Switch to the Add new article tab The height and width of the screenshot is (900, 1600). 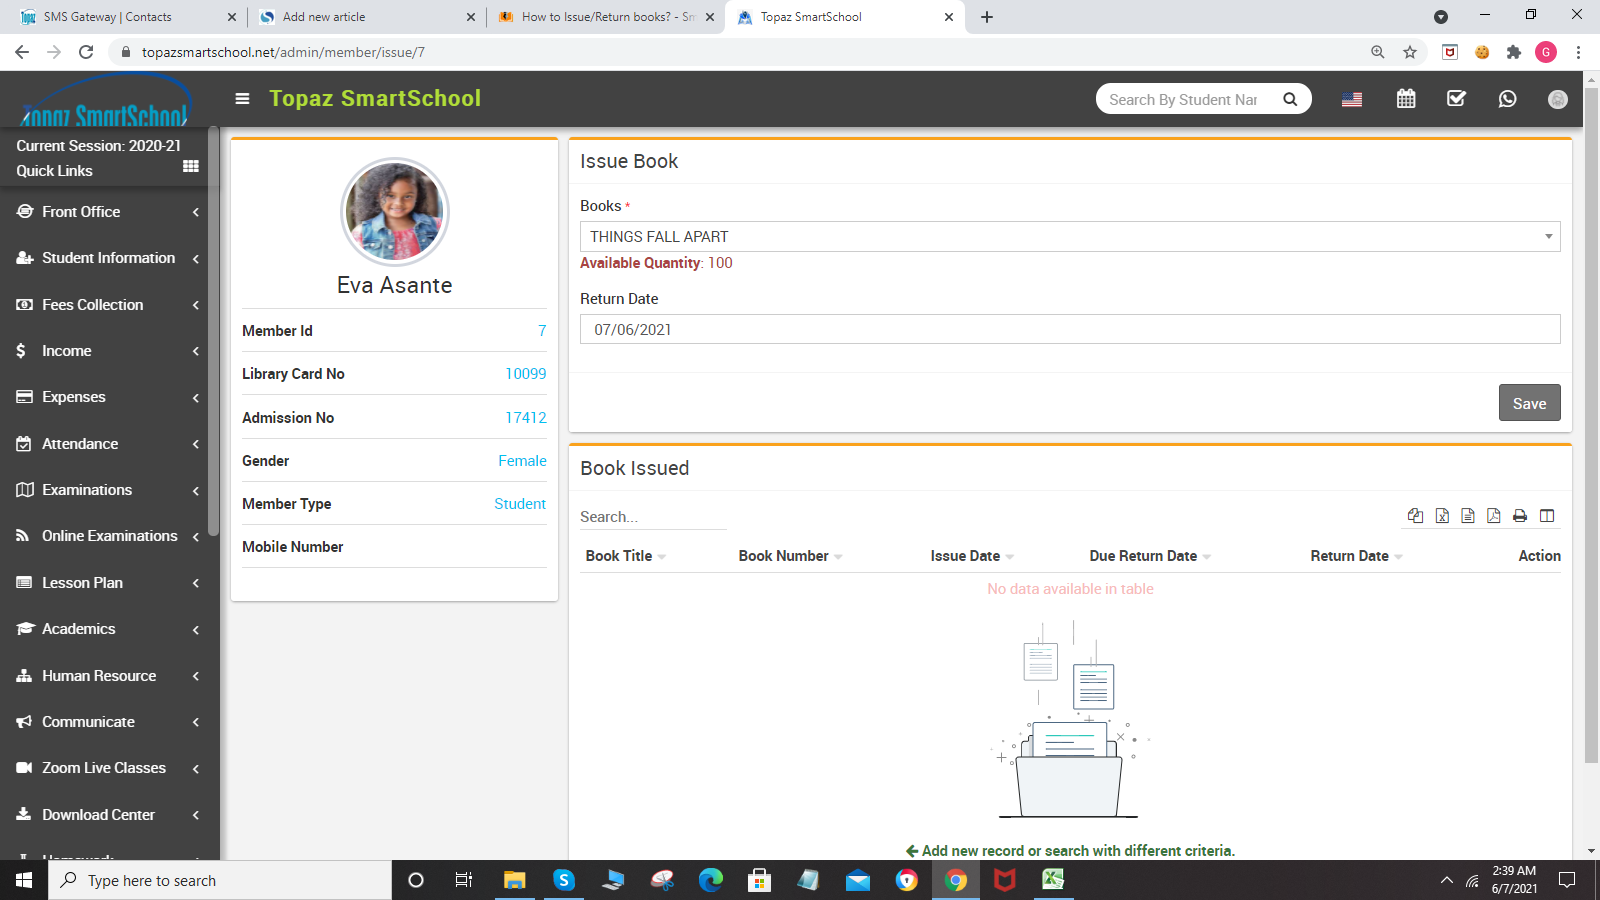point(365,17)
